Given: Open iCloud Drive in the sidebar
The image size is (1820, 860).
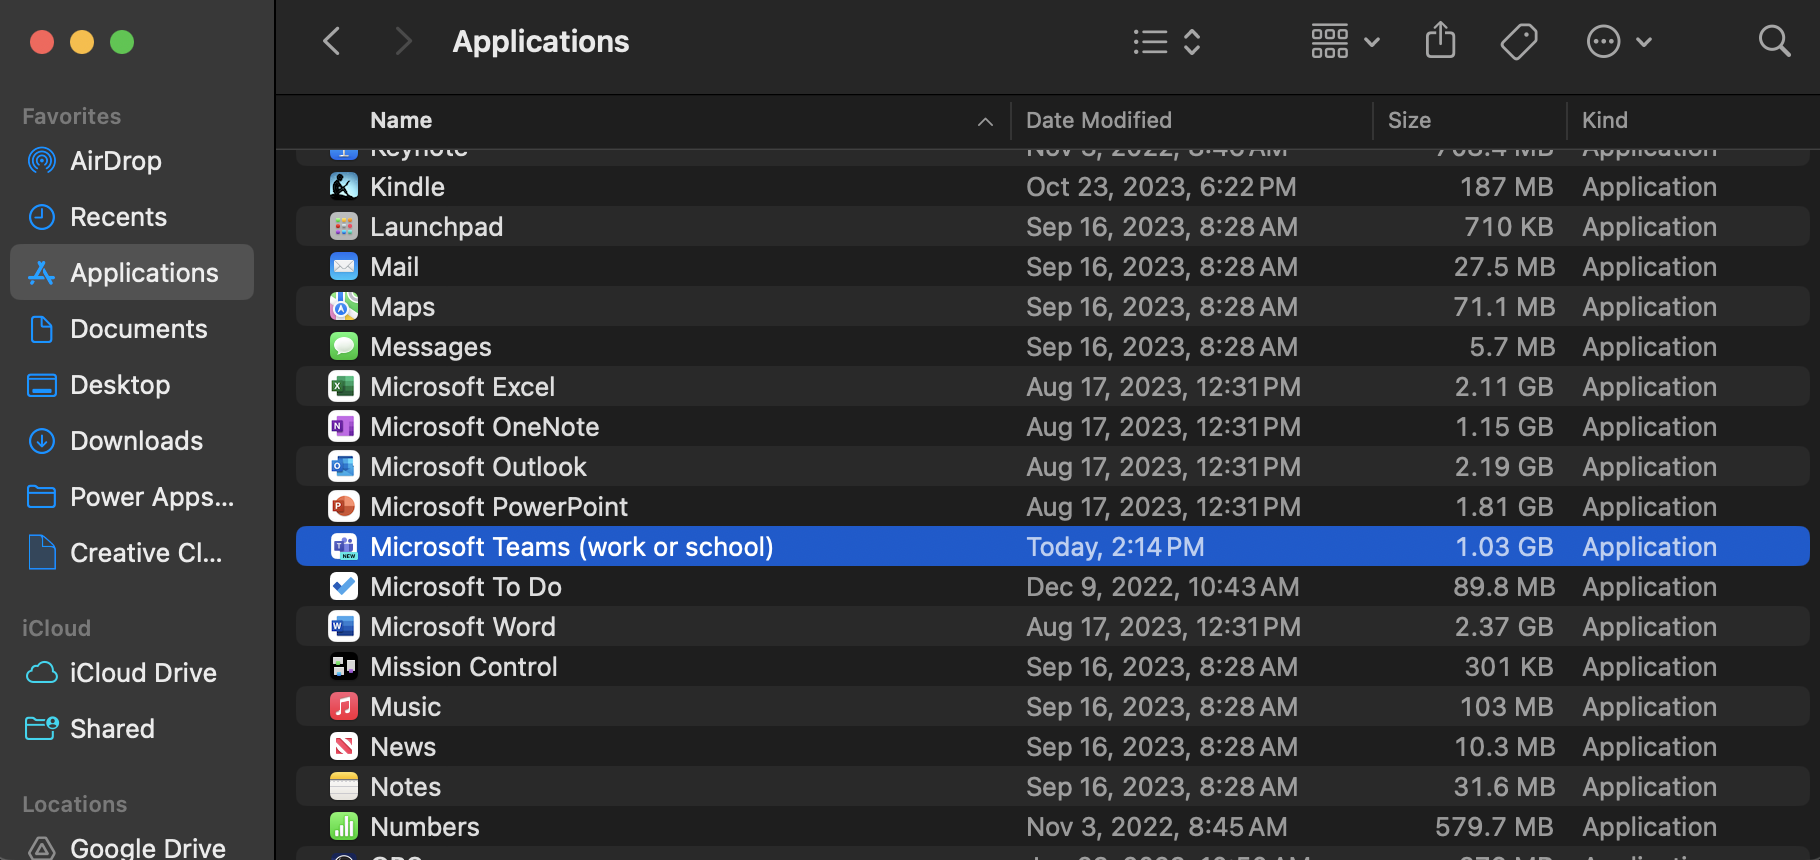Looking at the screenshot, I should click(132, 673).
